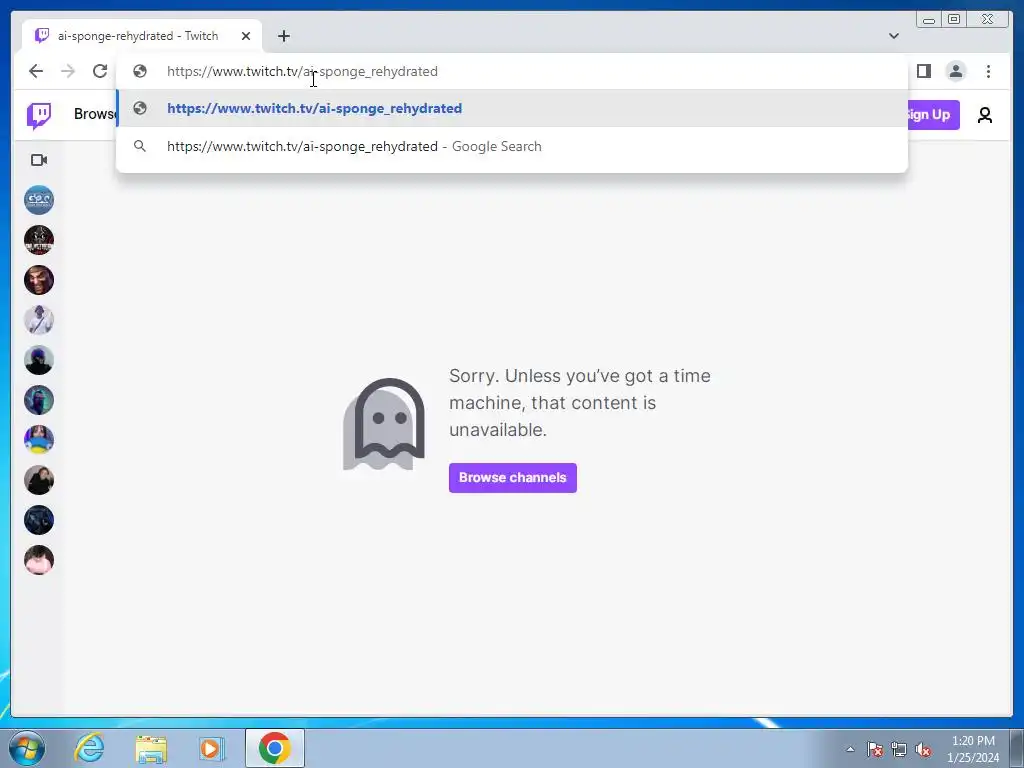The height and width of the screenshot is (768, 1024).
Task: Open fourth sidebar channel avatar, white outfit
Action: pyautogui.click(x=39, y=320)
